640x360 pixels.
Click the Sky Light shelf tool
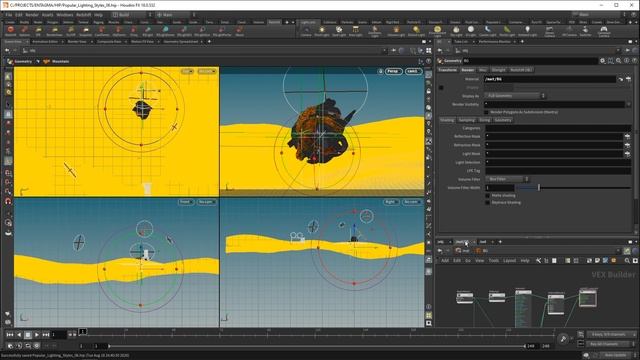tap(456, 31)
